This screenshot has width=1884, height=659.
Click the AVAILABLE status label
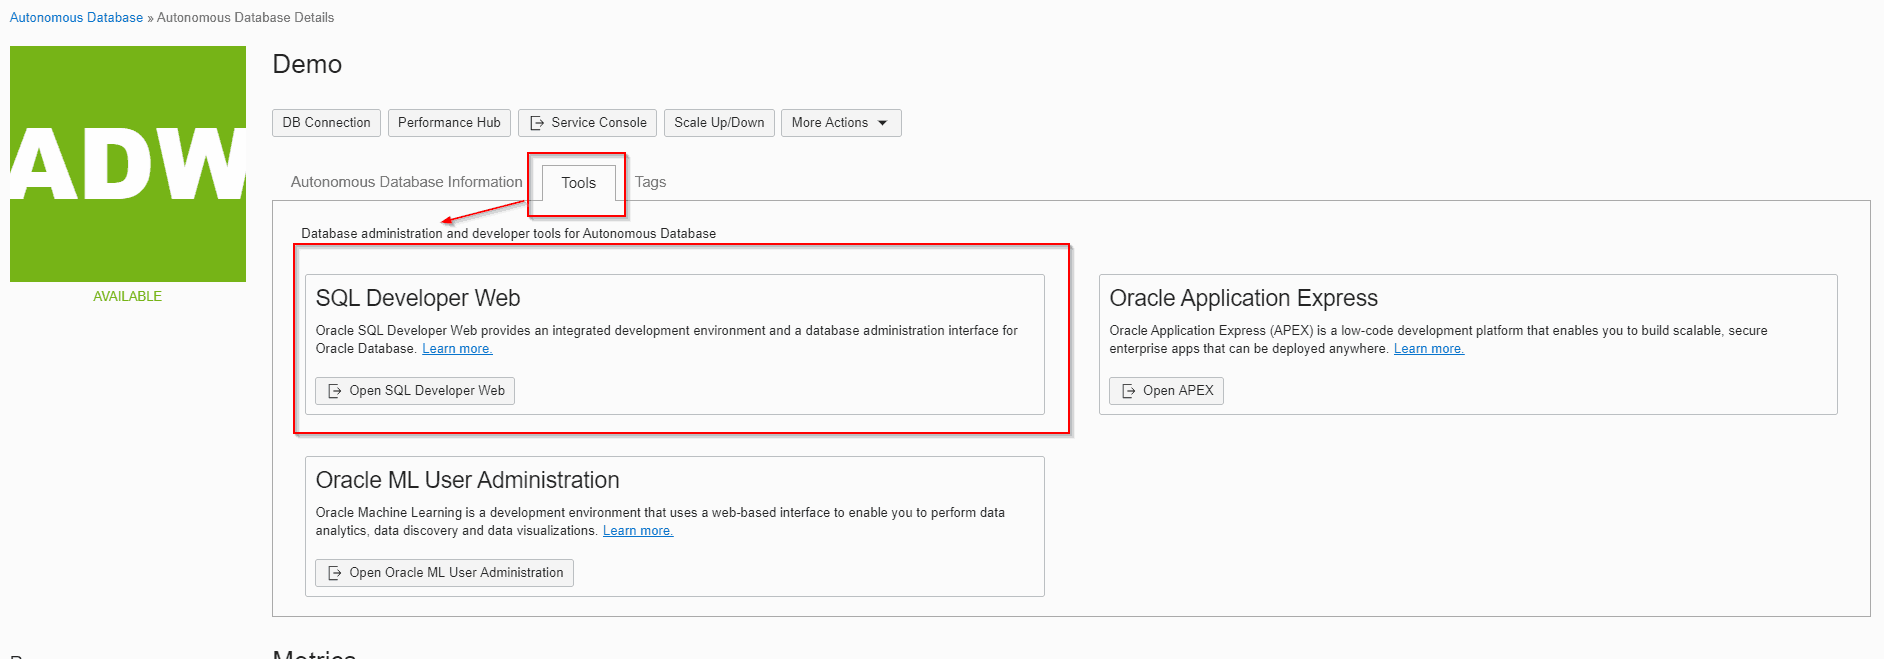tap(127, 296)
